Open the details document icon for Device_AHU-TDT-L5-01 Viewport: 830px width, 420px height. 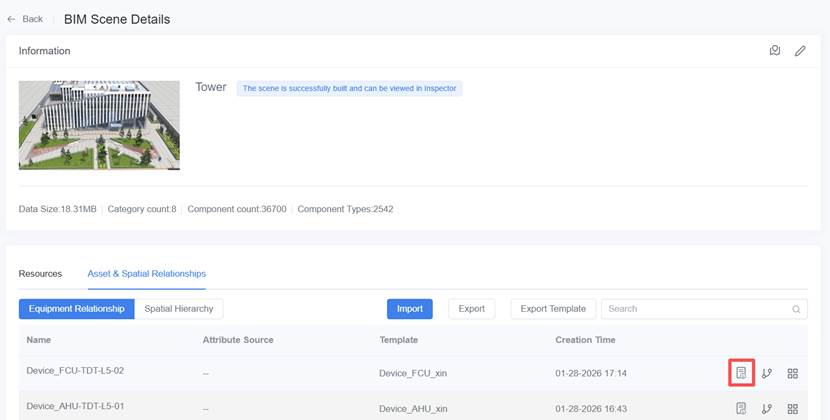pyautogui.click(x=741, y=408)
